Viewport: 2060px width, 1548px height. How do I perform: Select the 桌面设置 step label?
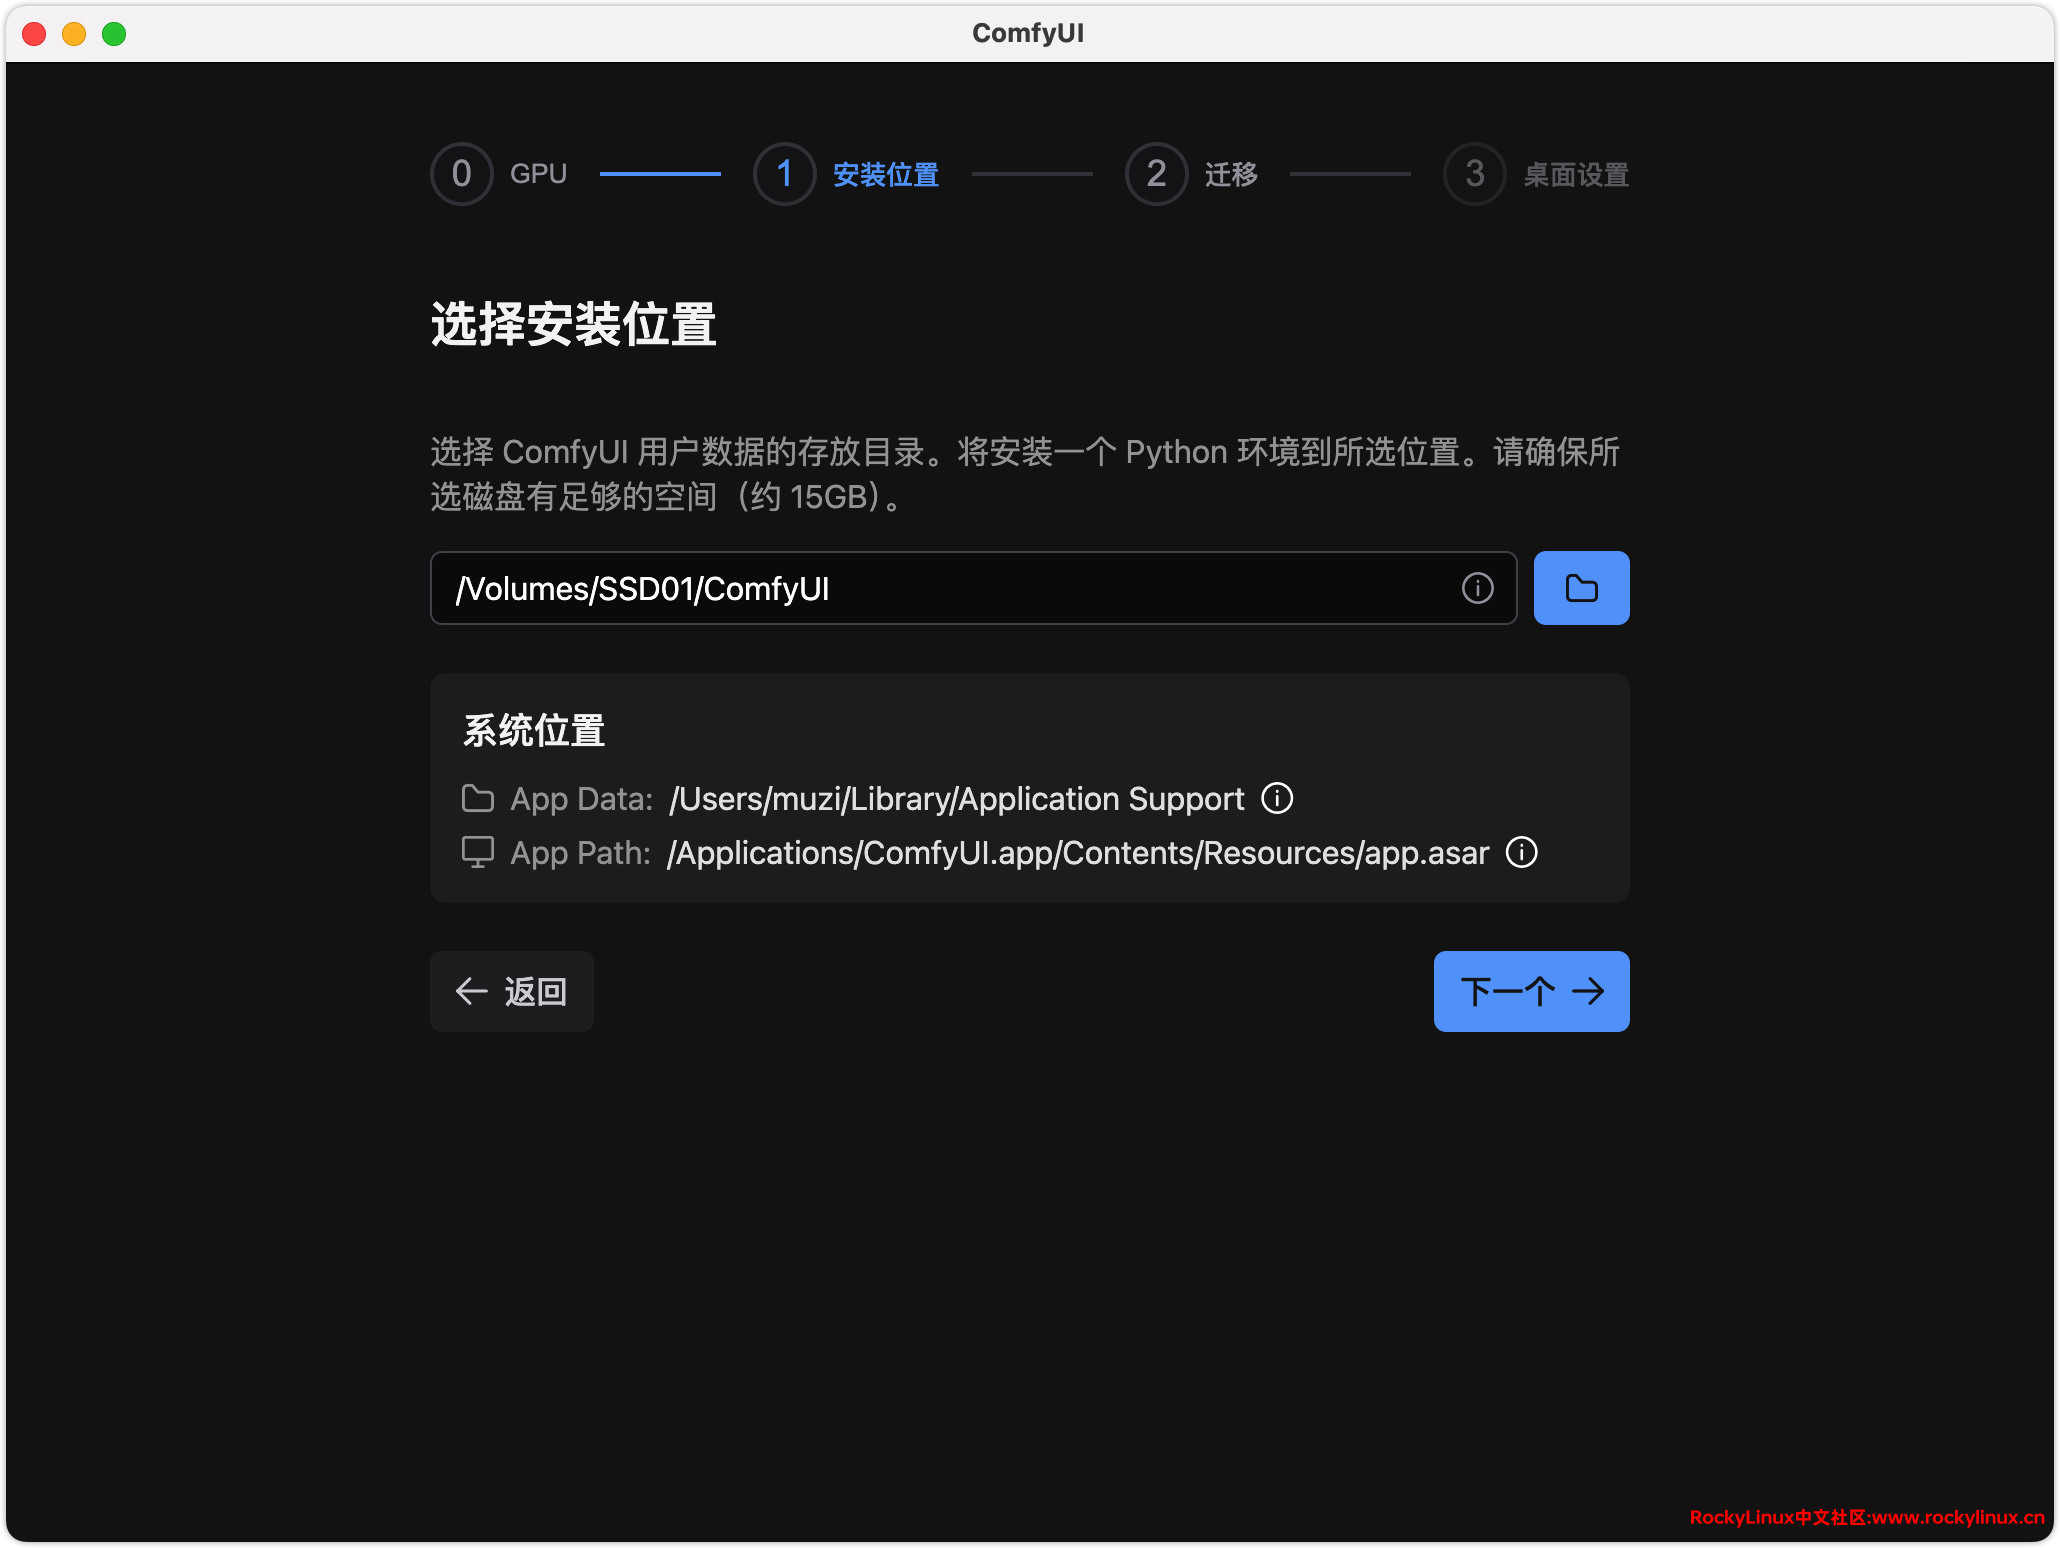coord(1576,175)
